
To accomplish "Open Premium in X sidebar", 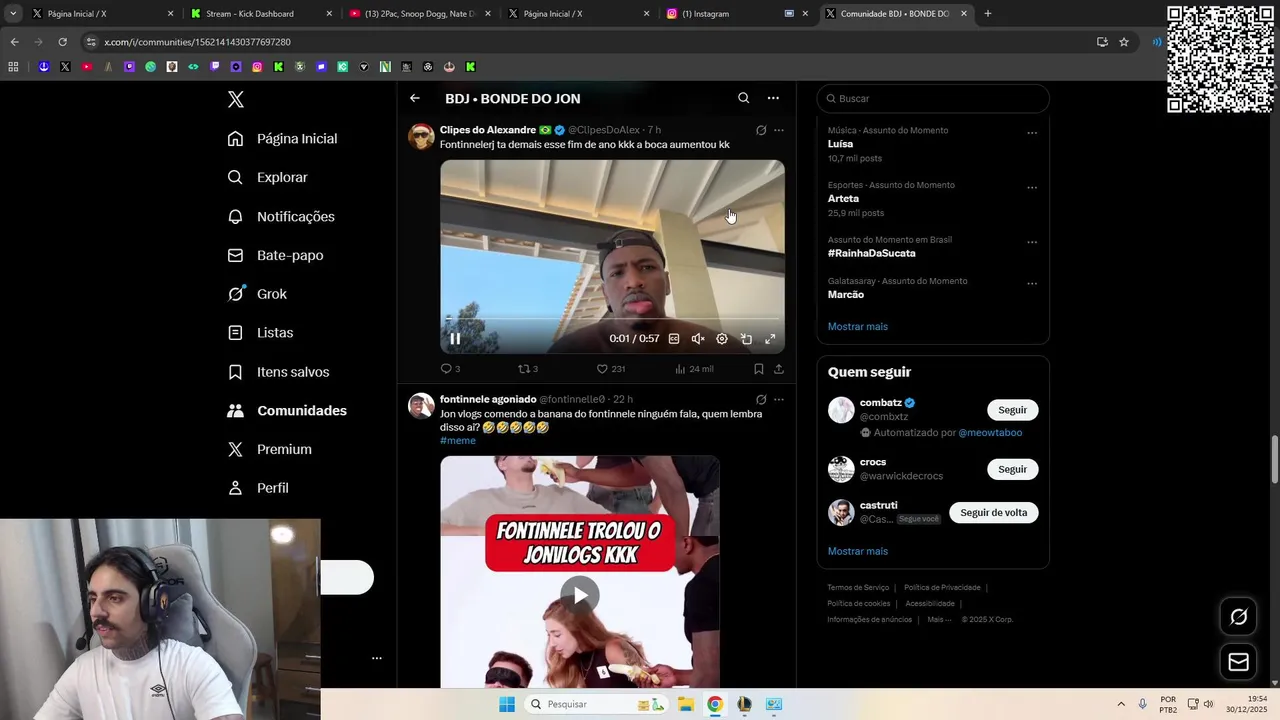I will click(269, 449).
